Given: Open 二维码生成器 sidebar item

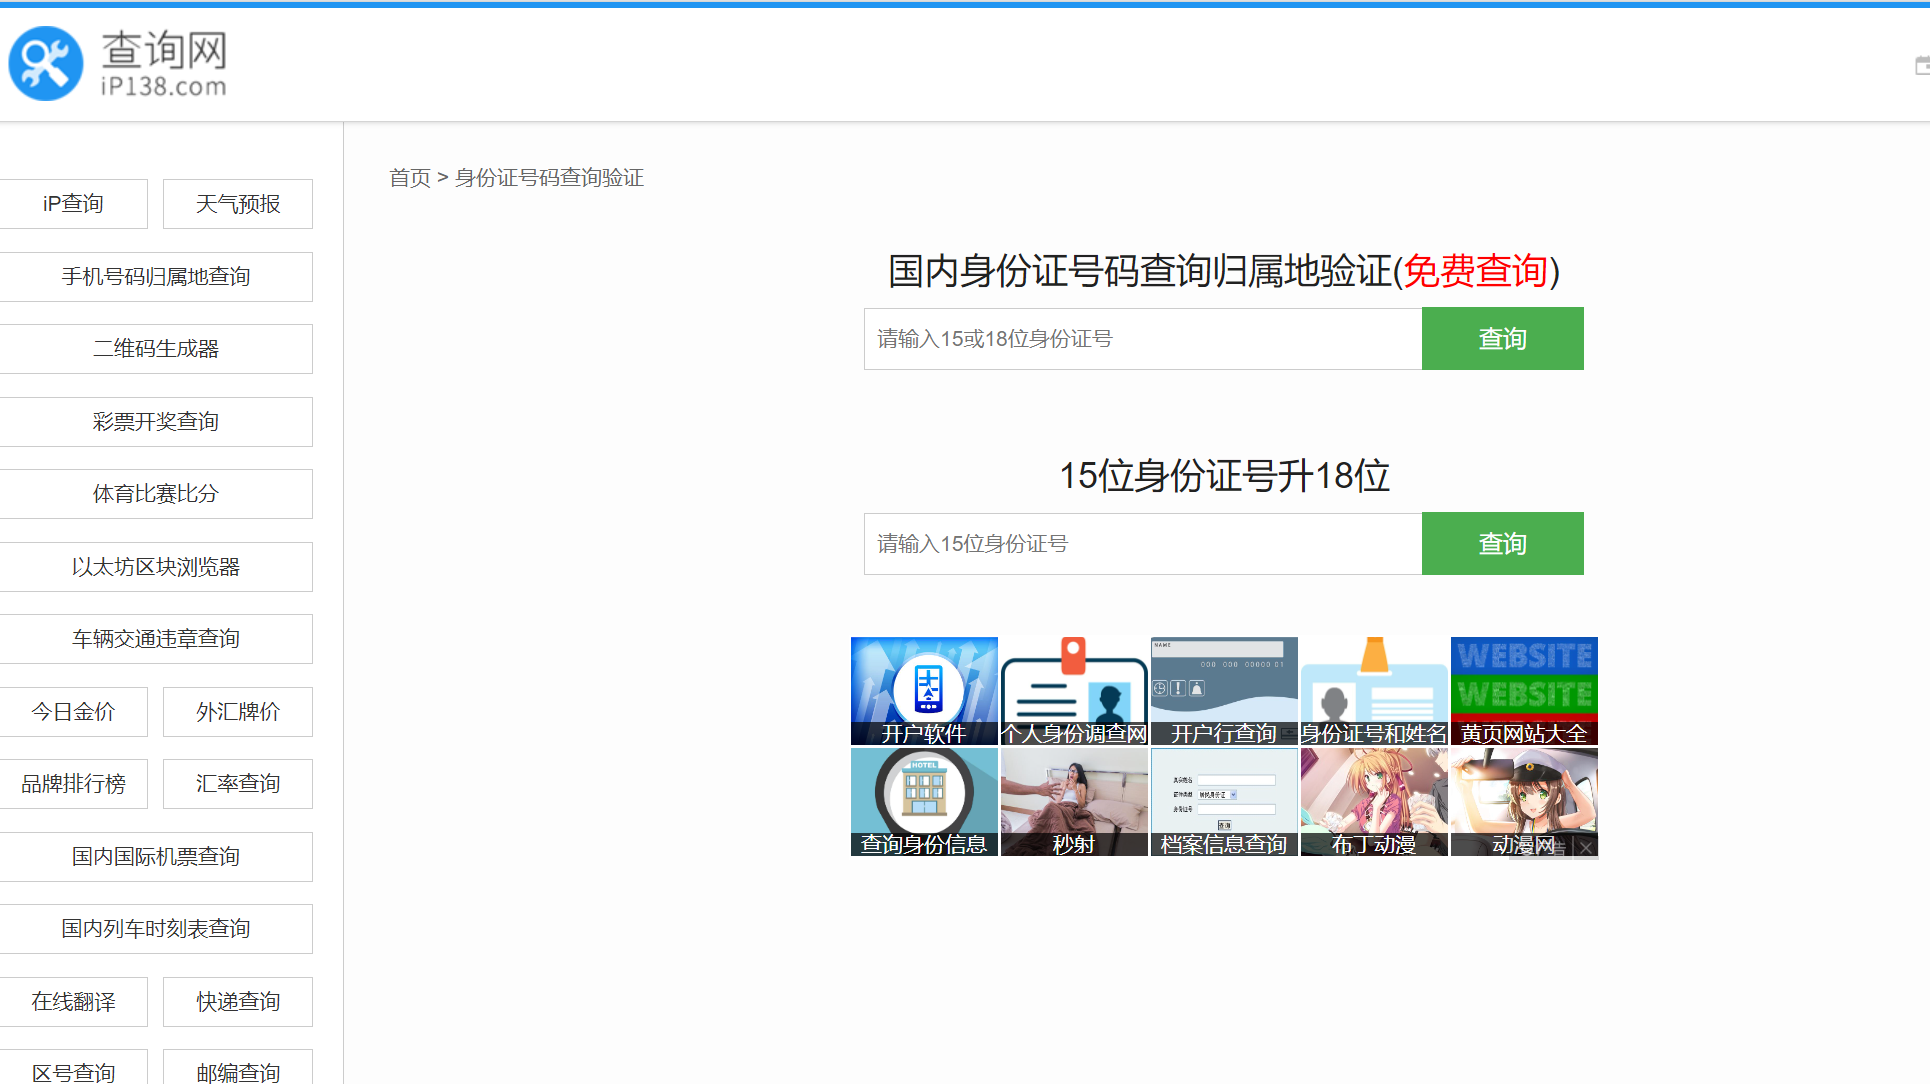Looking at the screenshot, I should [156, 349].
